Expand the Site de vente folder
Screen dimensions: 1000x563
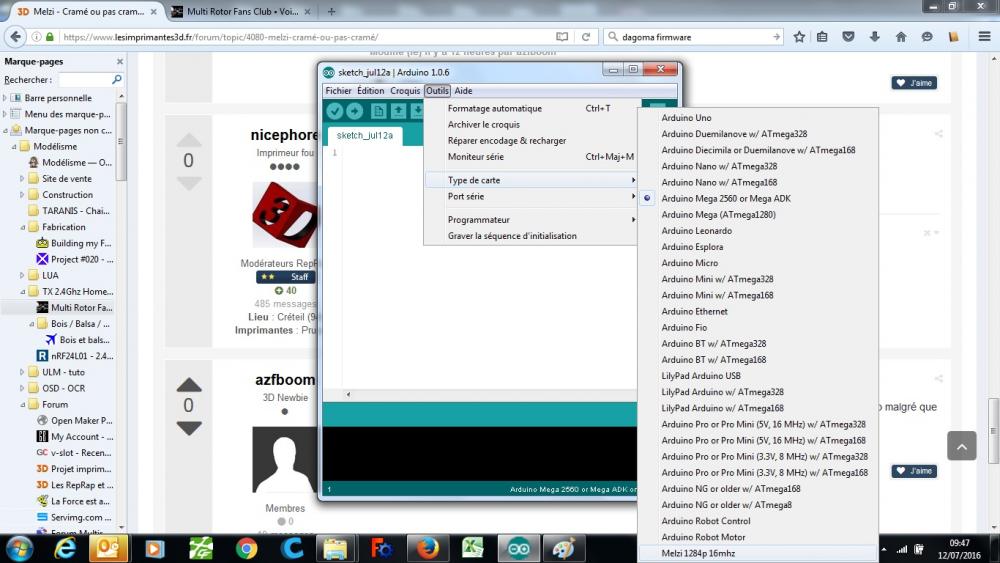22,179
